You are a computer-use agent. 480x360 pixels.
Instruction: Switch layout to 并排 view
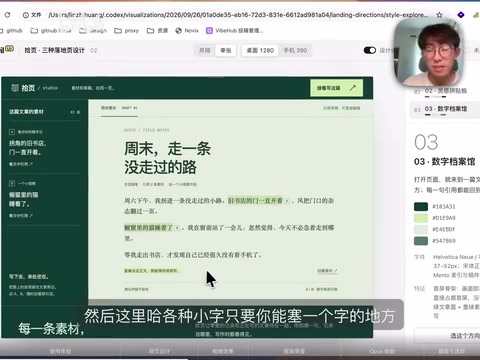205,50
